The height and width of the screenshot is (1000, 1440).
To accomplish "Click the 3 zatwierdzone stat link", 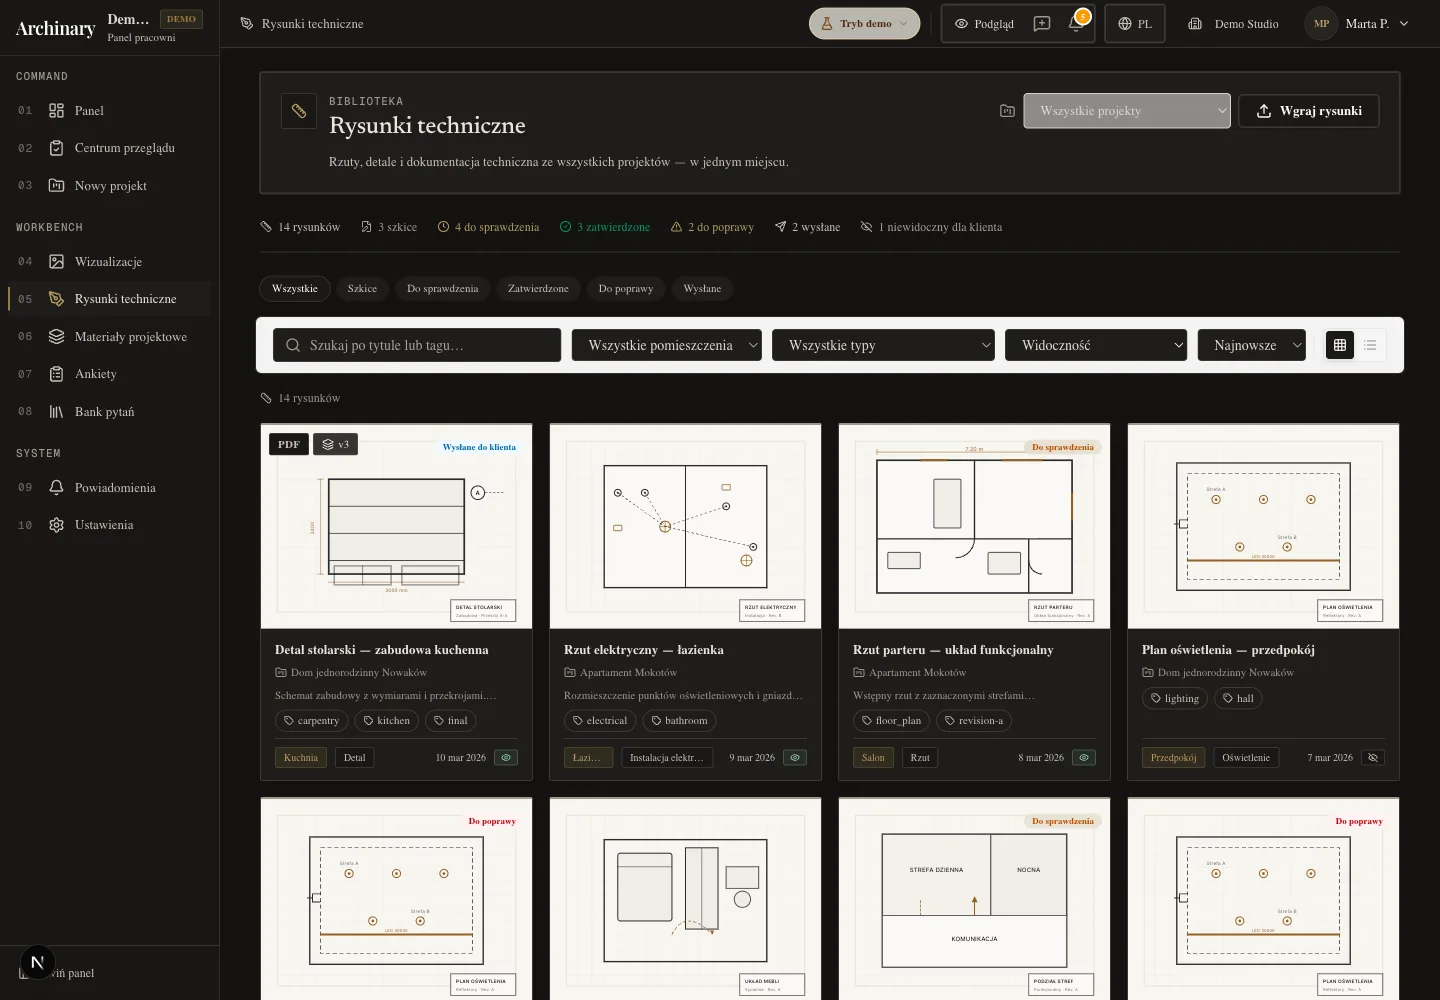I will point(605,227).
